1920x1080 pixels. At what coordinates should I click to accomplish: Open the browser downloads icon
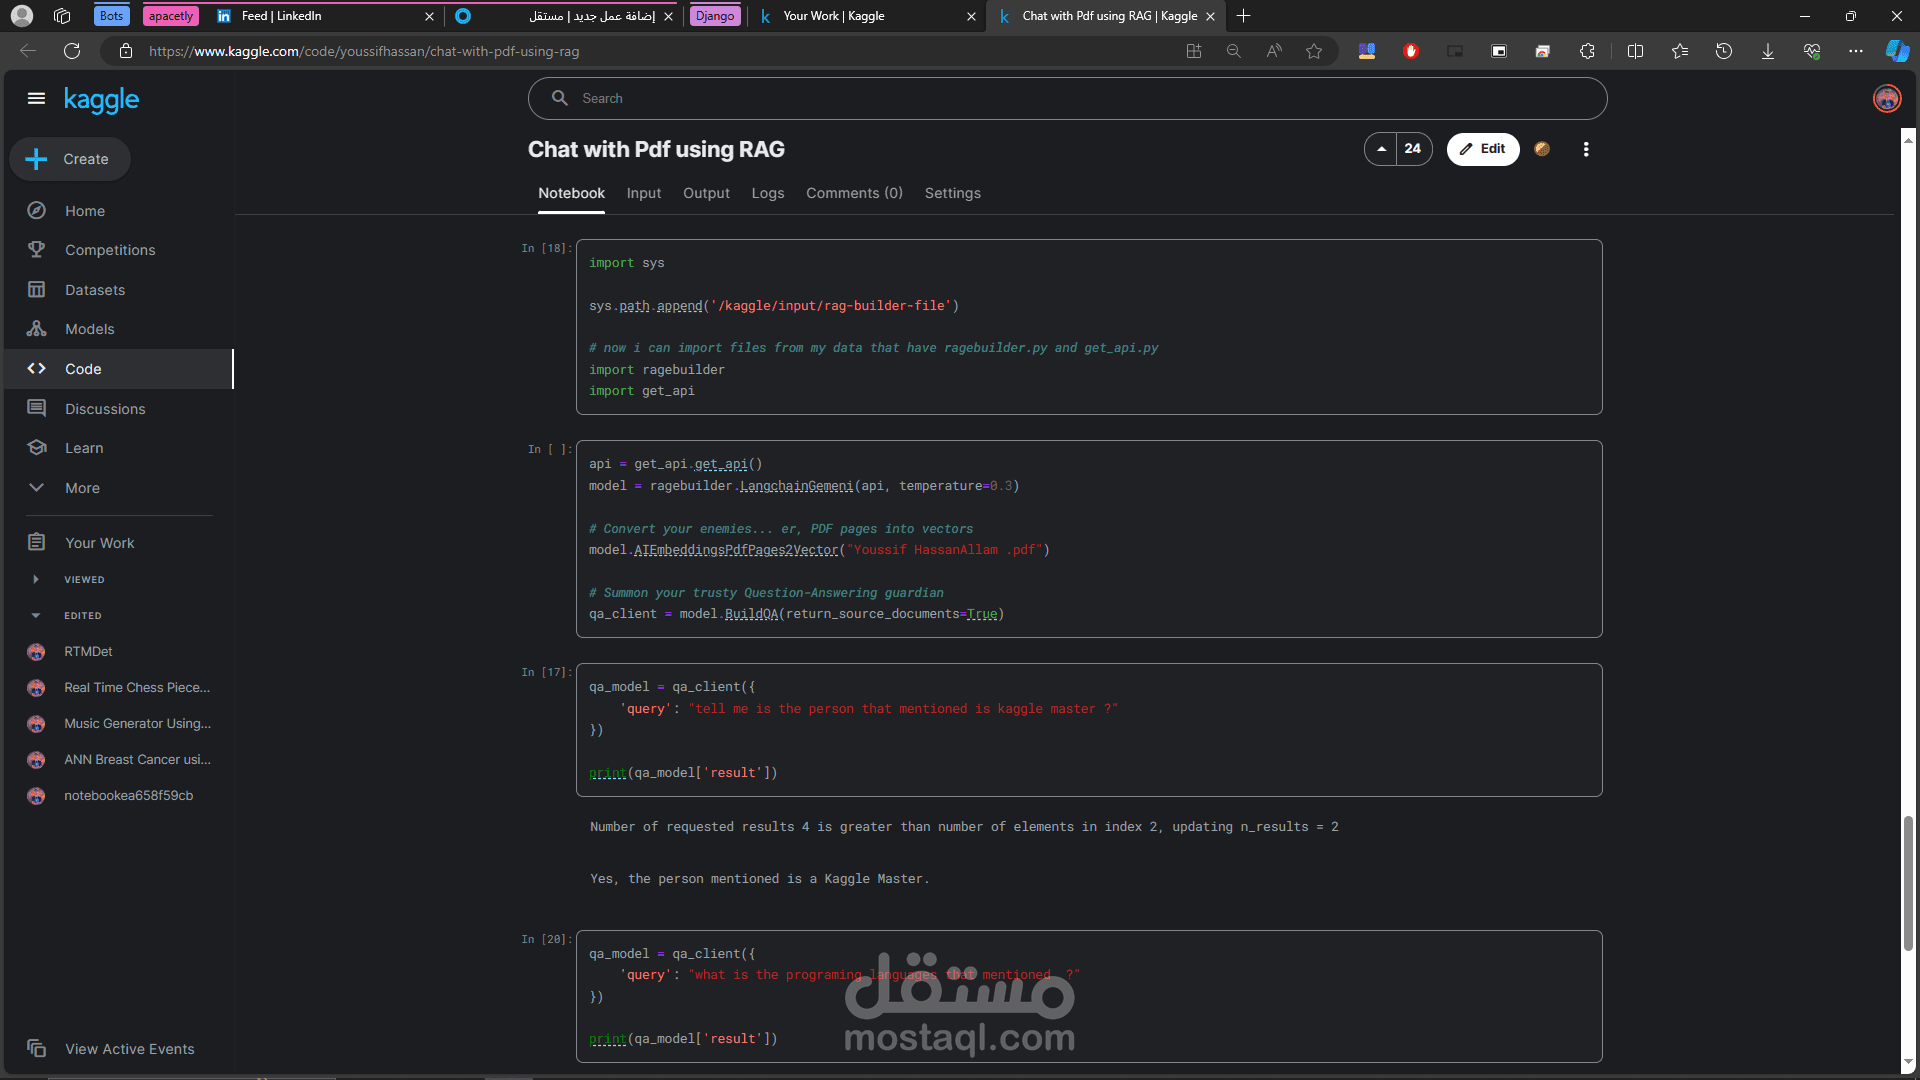1767,51
